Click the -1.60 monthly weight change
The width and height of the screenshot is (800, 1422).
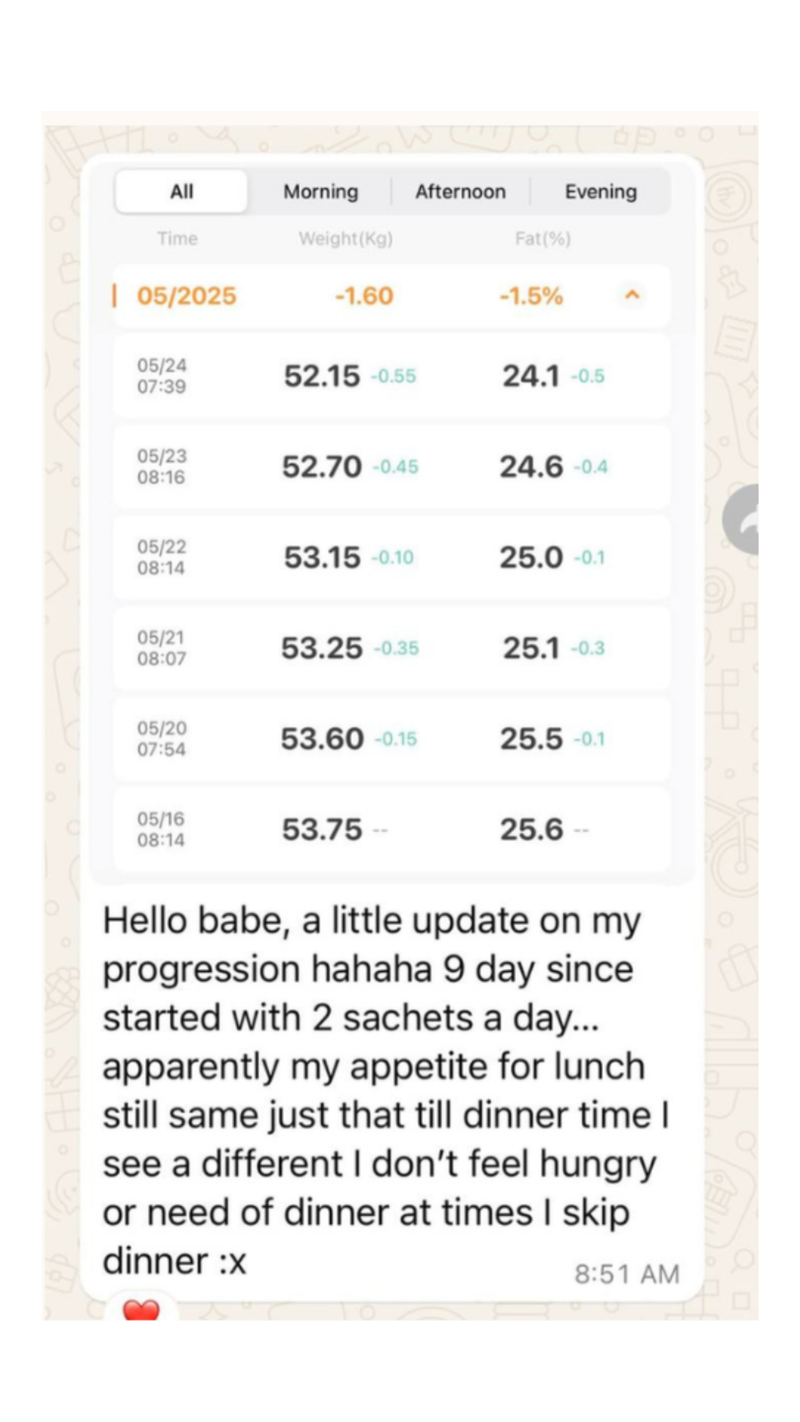[x=363, y=296]
